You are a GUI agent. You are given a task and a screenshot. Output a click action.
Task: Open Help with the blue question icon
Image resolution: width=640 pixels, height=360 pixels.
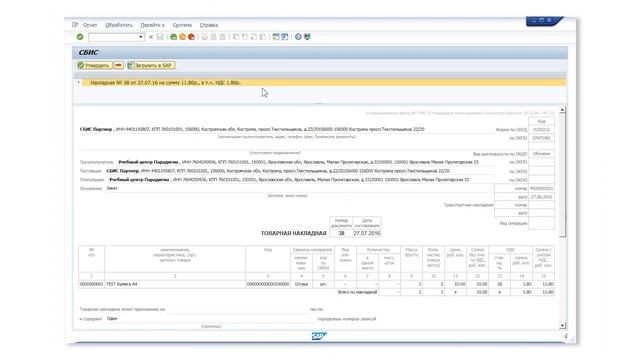(x=298, y=37)
